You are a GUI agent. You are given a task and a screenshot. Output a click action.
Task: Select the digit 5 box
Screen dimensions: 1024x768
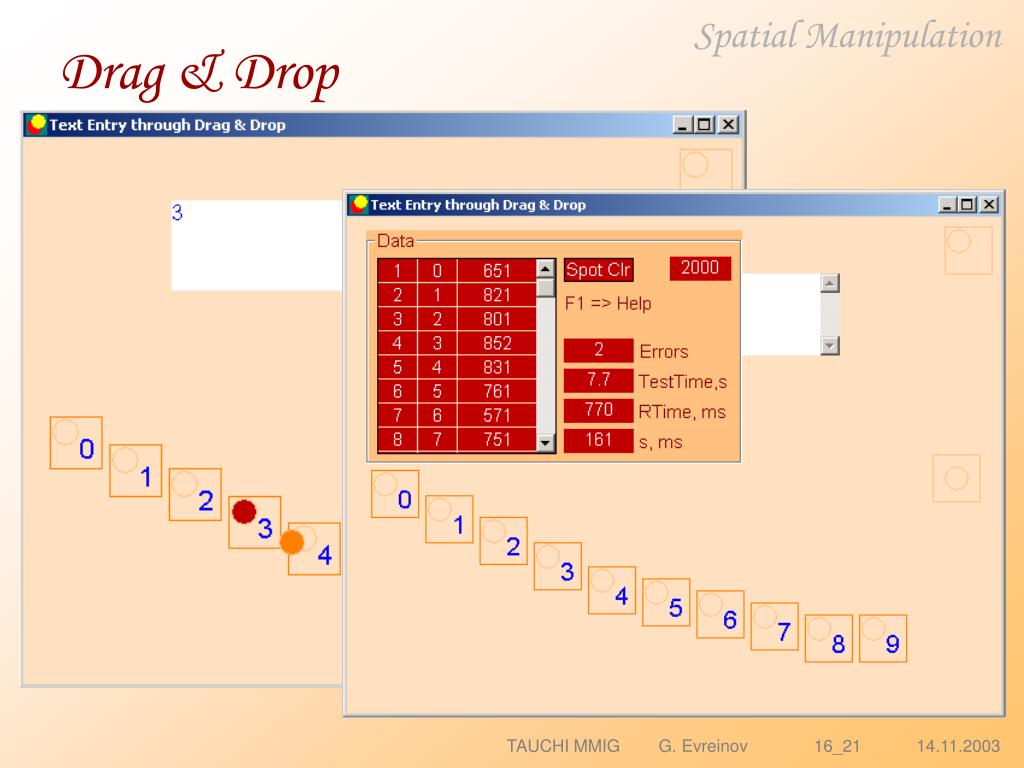point(666,602)
